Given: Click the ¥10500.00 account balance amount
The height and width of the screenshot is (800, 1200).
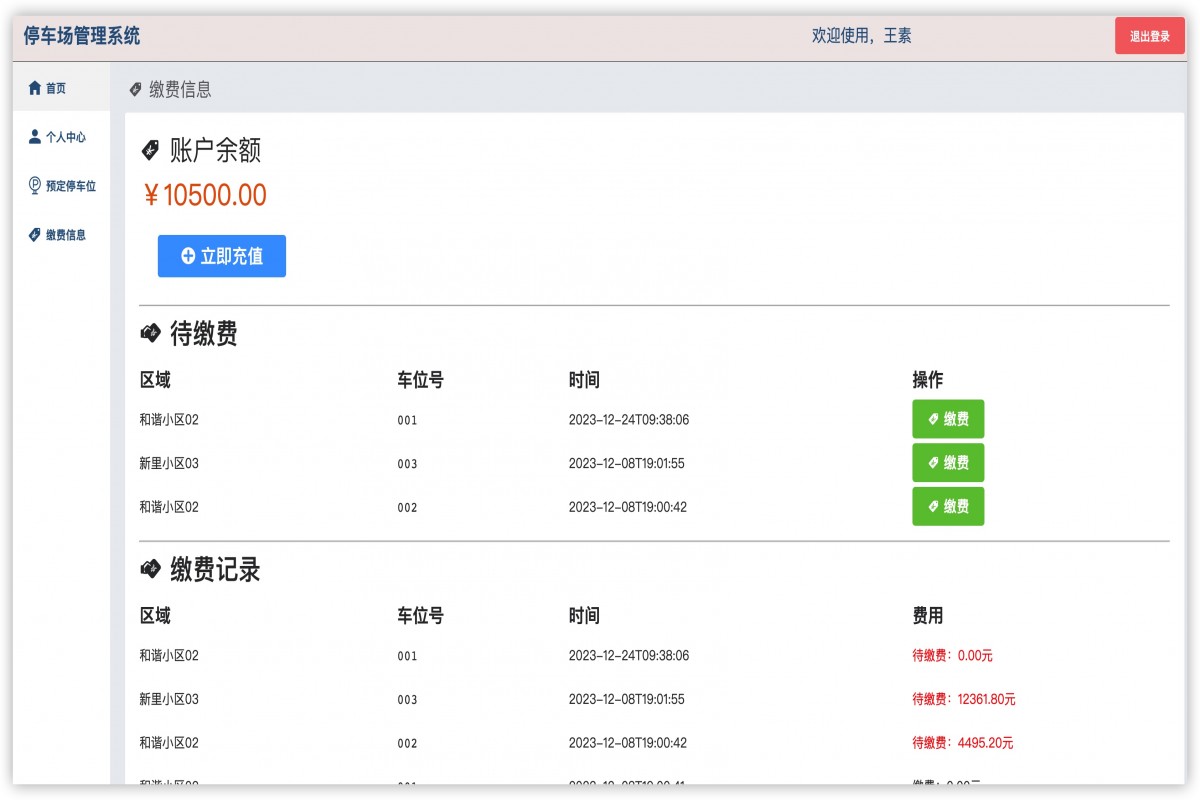Looking at the screenshot, I should 204,195.
